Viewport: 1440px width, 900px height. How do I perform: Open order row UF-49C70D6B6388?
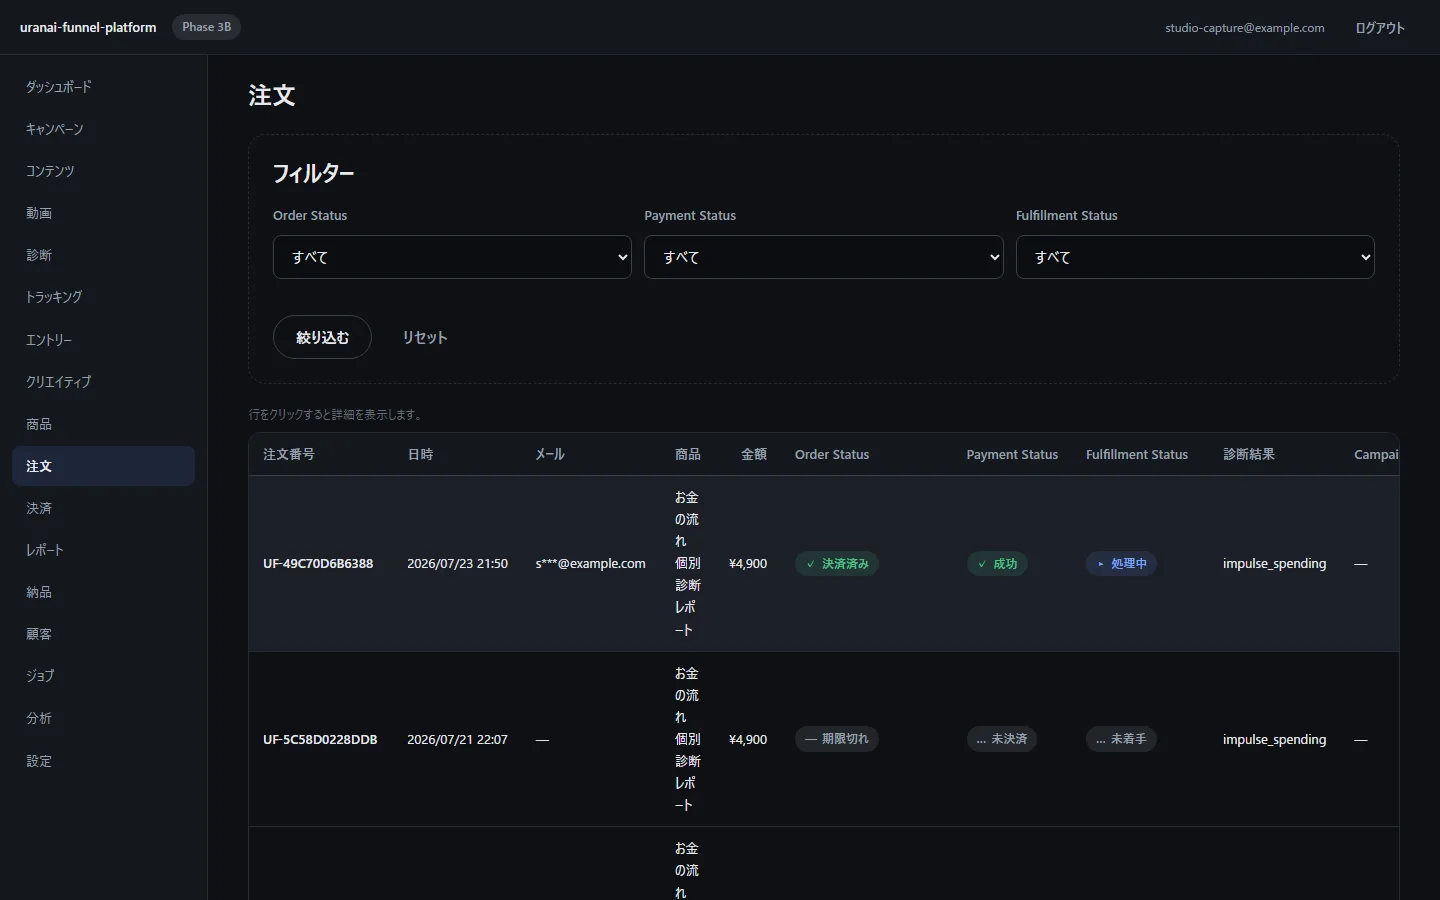click(824, 564)
